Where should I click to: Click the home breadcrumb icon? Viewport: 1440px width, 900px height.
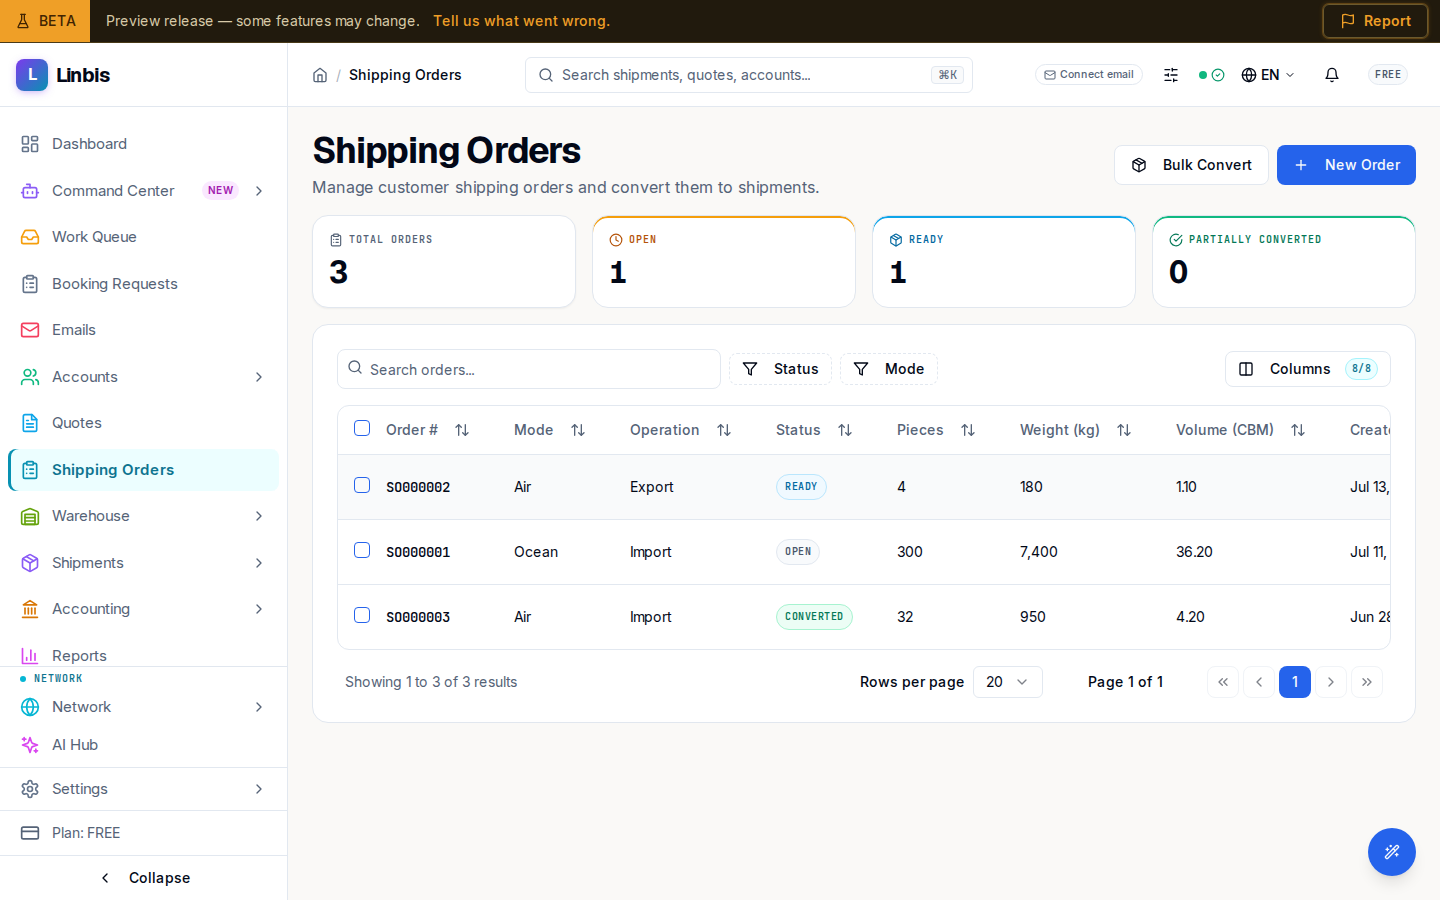pyautogui.click(x=320, y=75)
